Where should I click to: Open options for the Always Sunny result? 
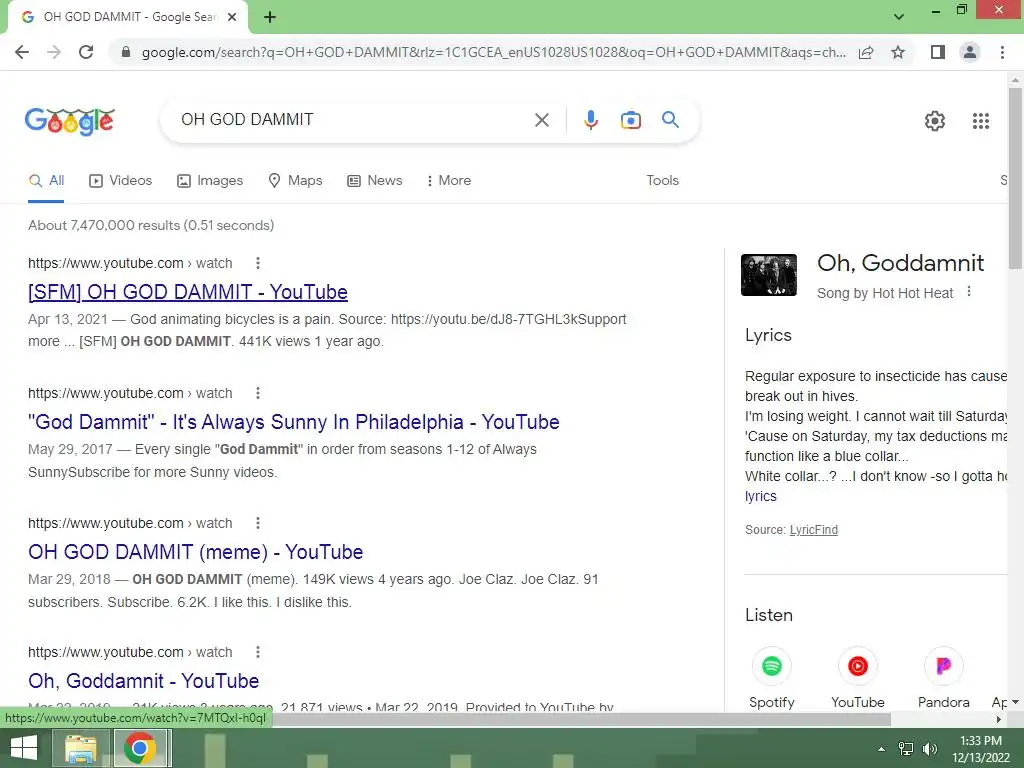tap(258, 392)
